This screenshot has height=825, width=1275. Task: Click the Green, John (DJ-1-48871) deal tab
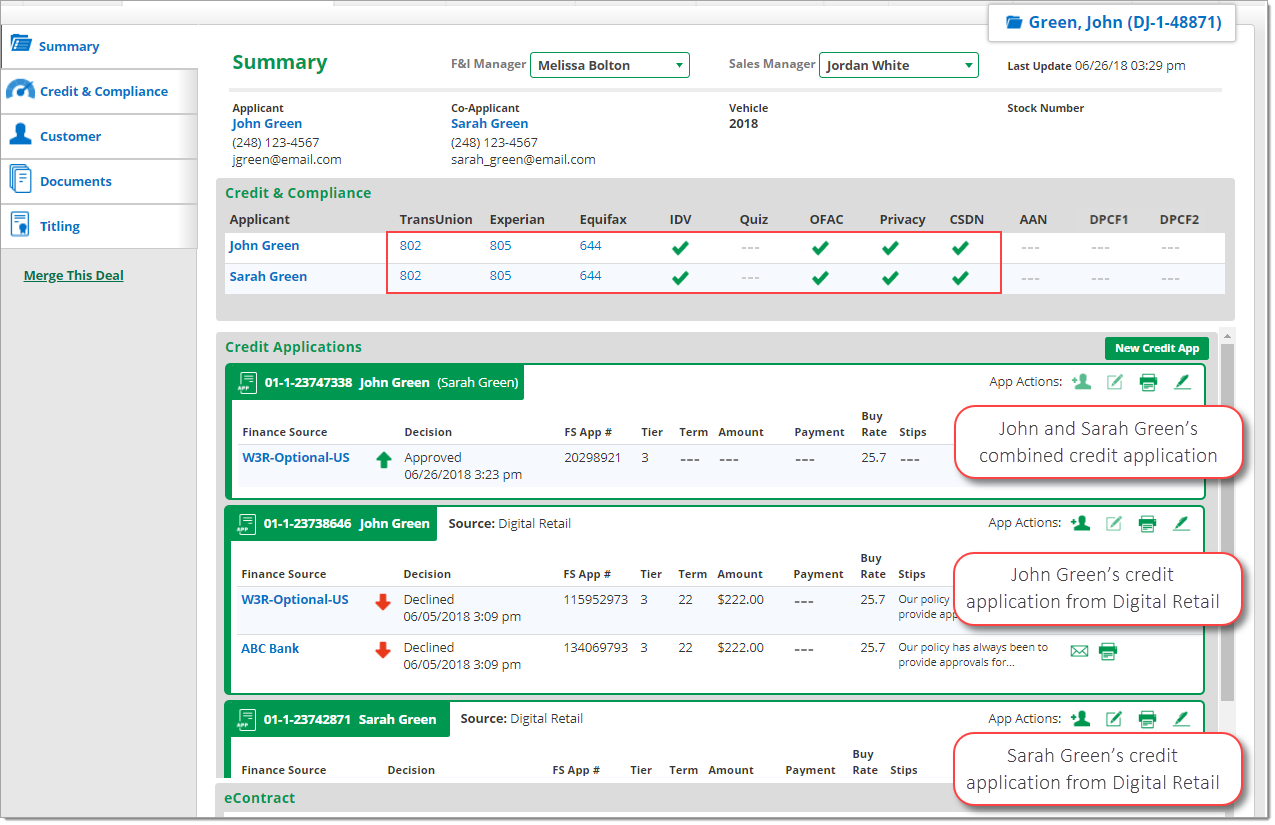[x=1112, y=22]
